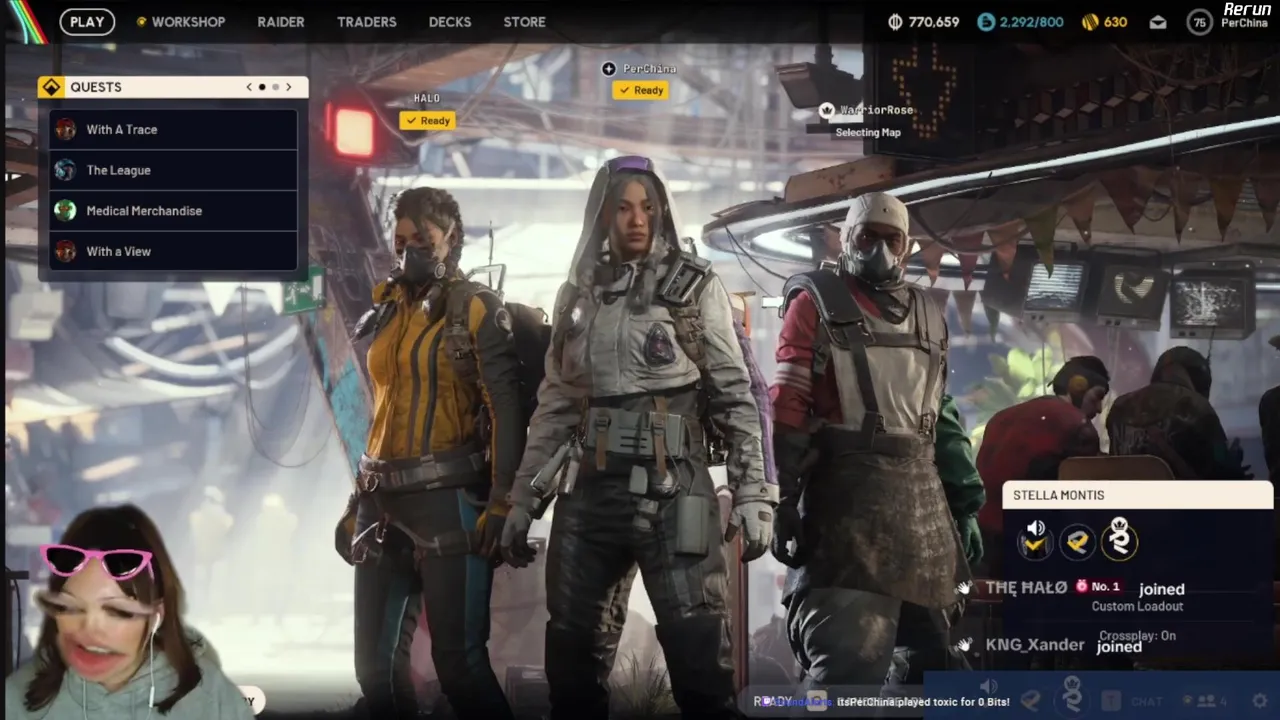1280x720 pixels.
Task: Open the PerChina profile name
Action: pos(1246,23)
